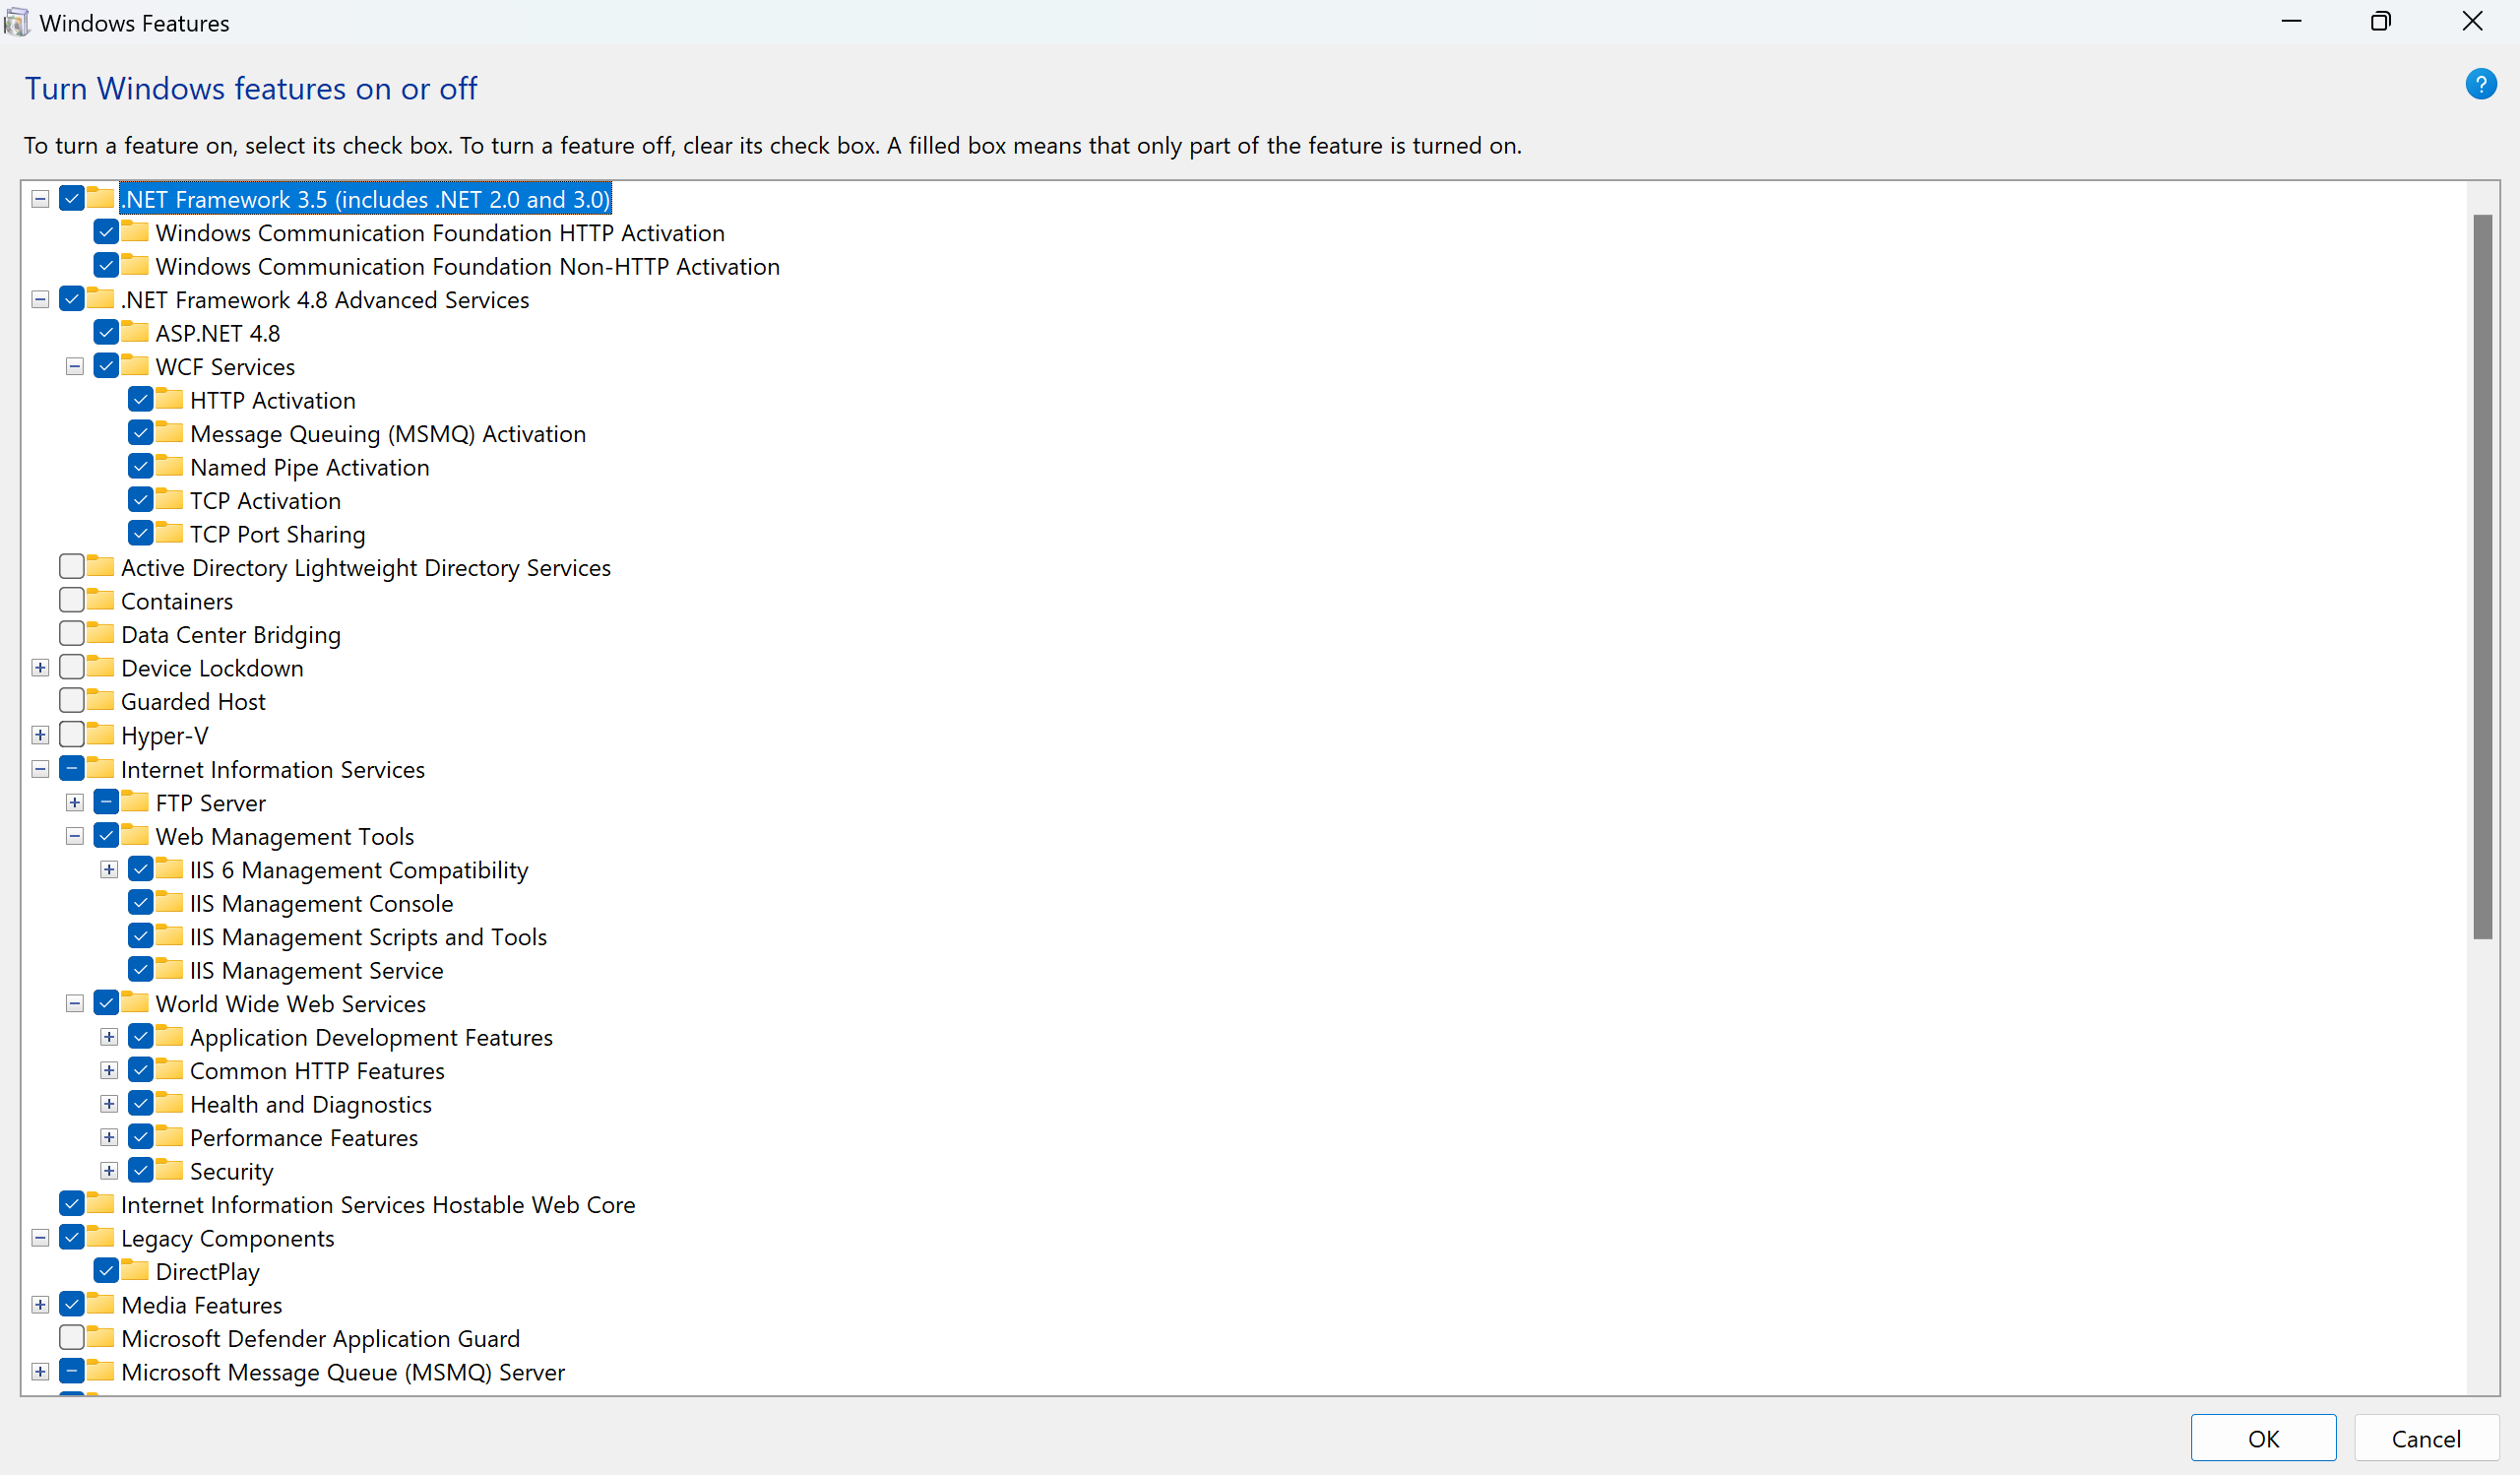Expand the Device Lockdown node
Image resolution: width=2520 pixels, height=1475 pixels.
[40, 667]
